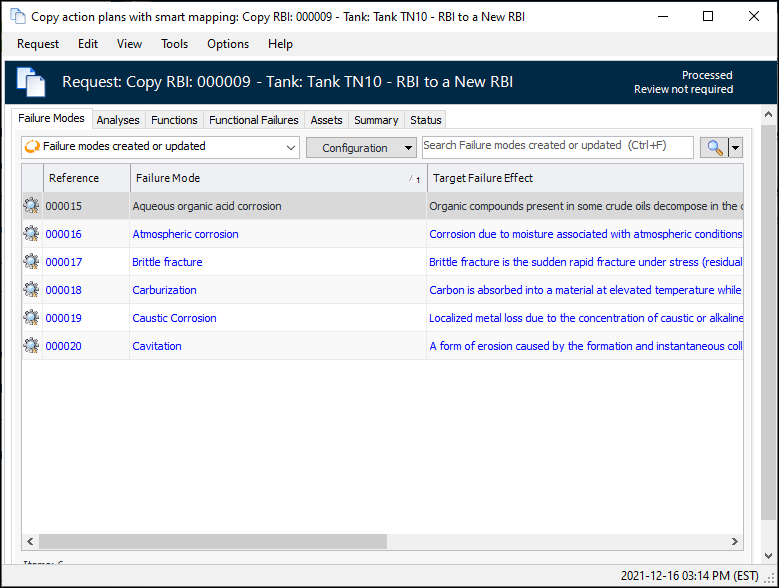Switch to the Functional Failures tab
This screenshot has width=779, height=588.
click(253, 120)
